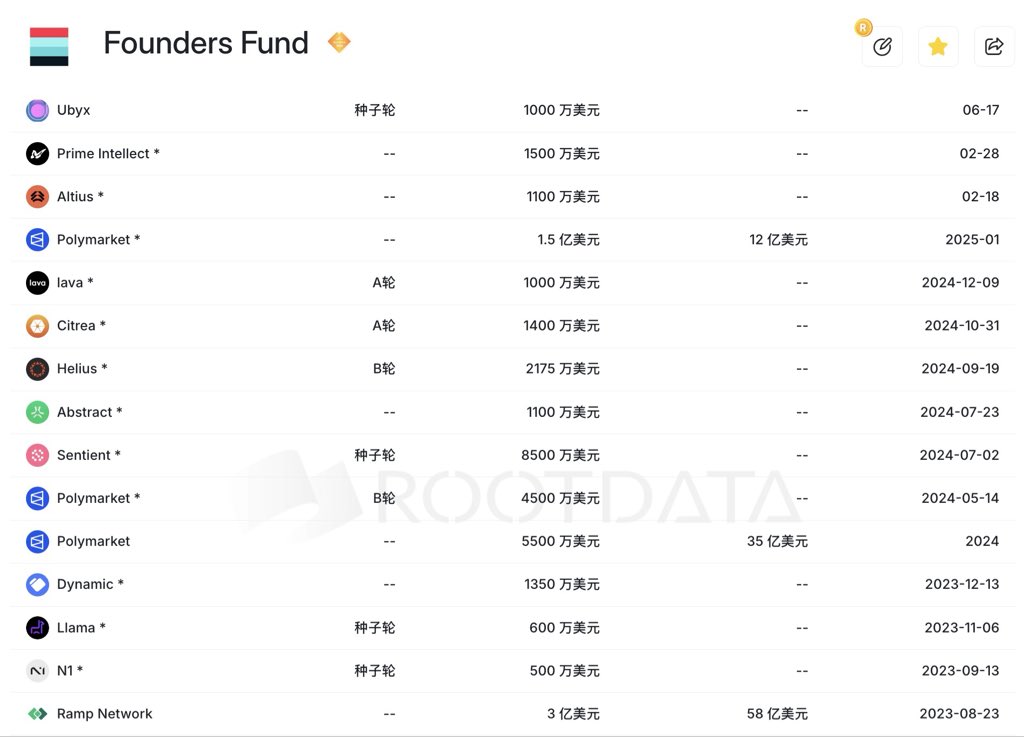Click the Abstract project icon
Image resolution: width=1024 pixels, height=737 pixels.
(x=37, y=412)
